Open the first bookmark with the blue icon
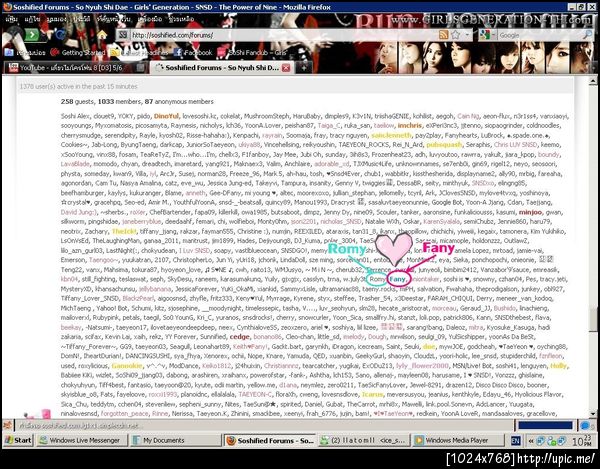 (24, 52)
